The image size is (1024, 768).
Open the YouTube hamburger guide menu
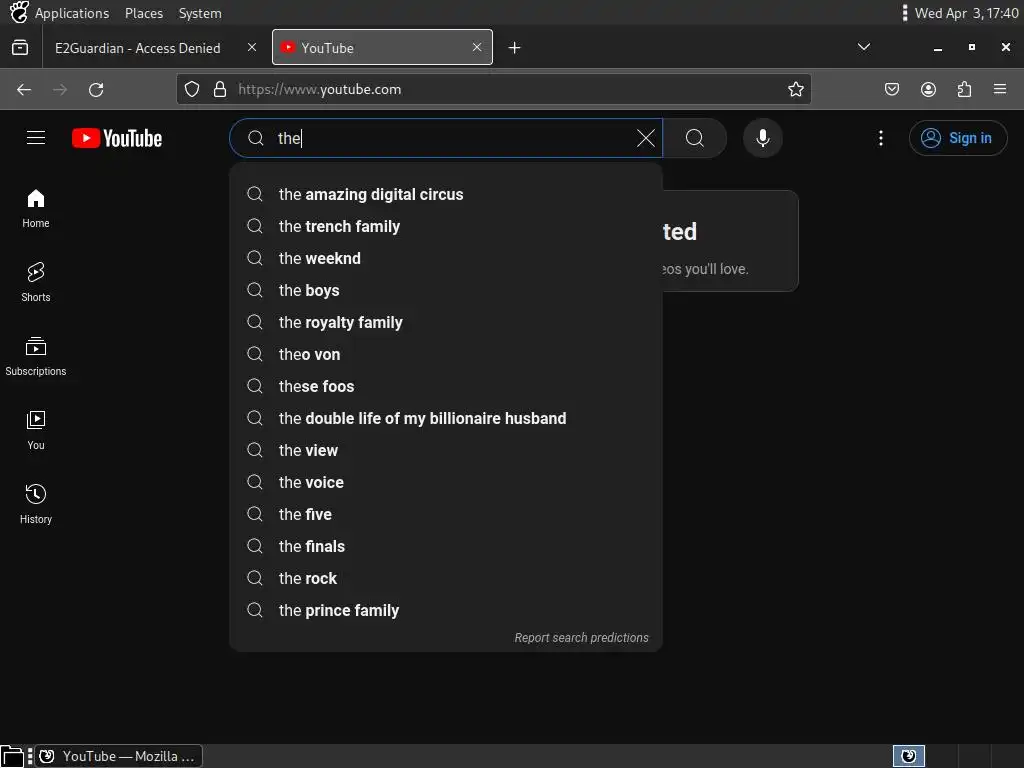click(36, 138)
